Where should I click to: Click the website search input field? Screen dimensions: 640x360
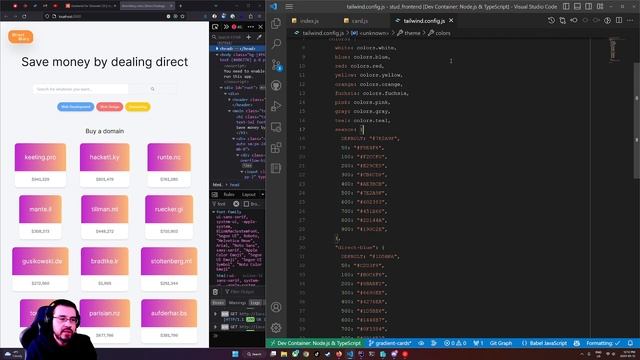tap(80, 89)
